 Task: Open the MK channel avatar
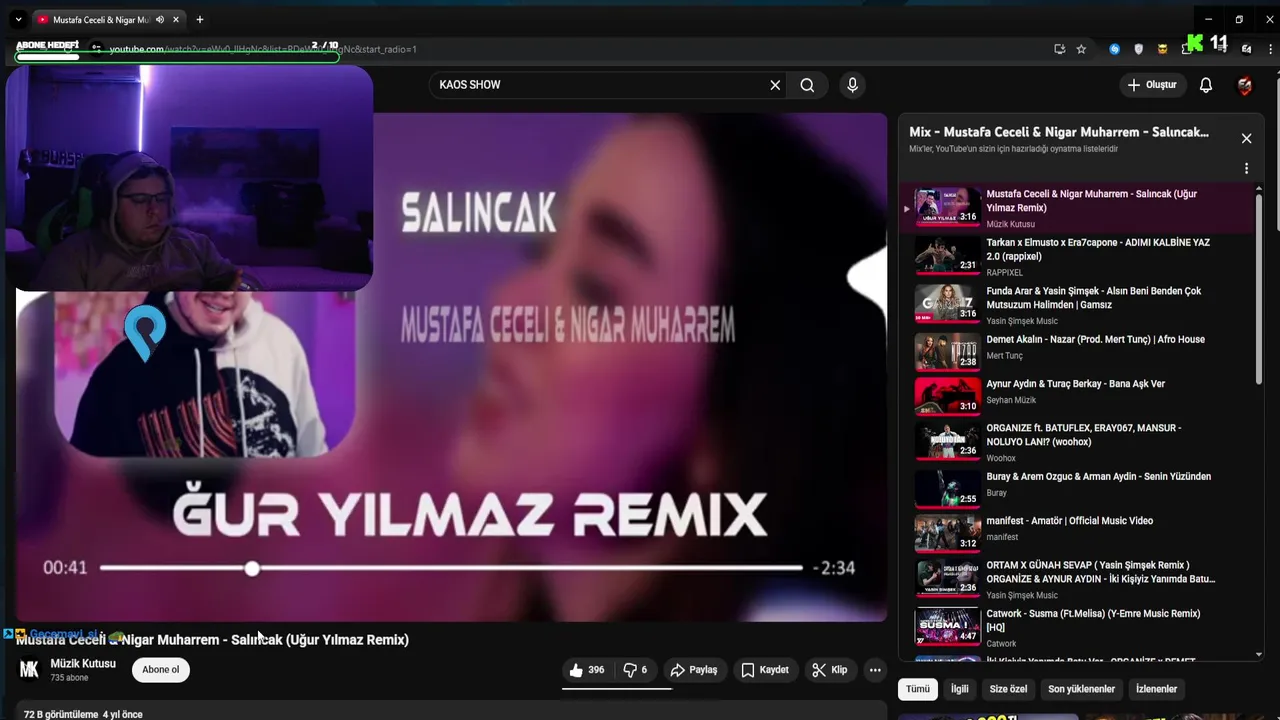coord(29,670)
